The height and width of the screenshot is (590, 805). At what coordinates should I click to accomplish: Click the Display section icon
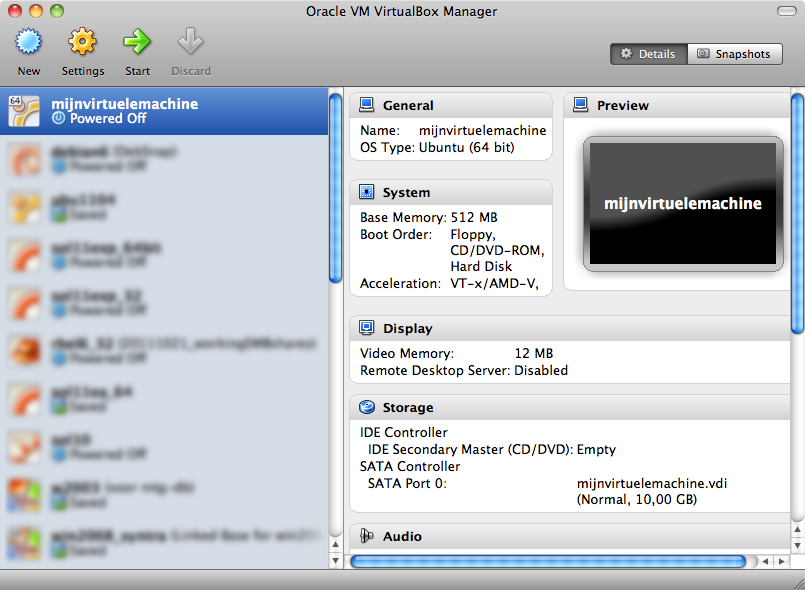click(x=367, y=328)
